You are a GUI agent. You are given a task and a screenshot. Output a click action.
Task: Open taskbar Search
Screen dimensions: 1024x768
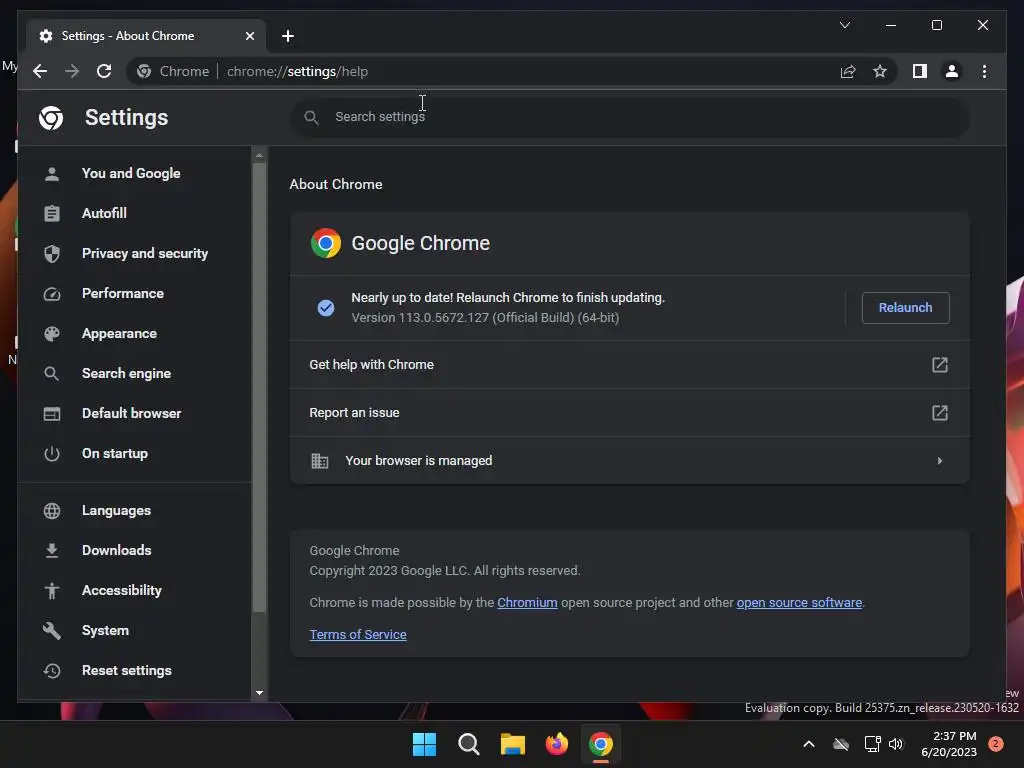point(468,744)
